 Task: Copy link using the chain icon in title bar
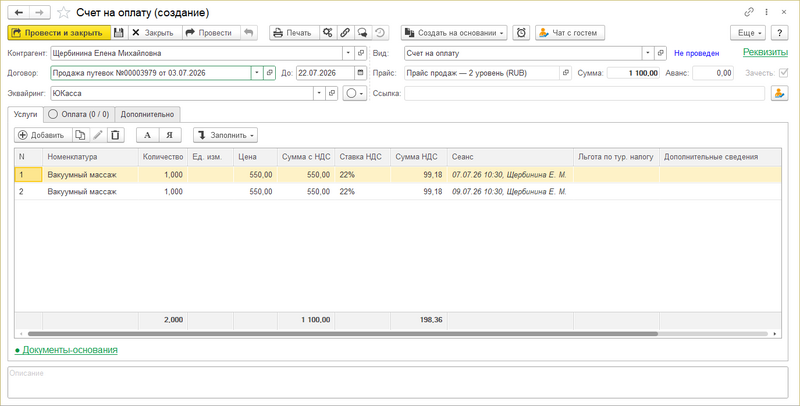tap(749, 12)
